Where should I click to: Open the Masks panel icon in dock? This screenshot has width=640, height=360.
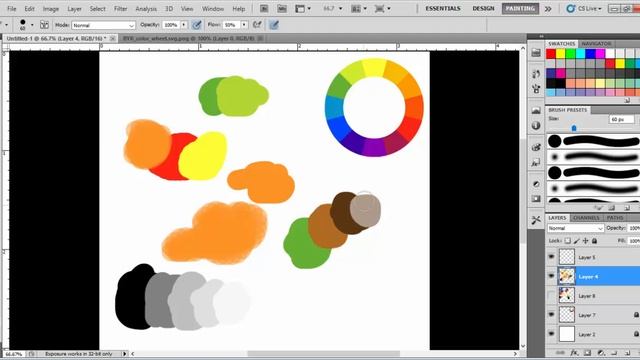click(536, 199)
